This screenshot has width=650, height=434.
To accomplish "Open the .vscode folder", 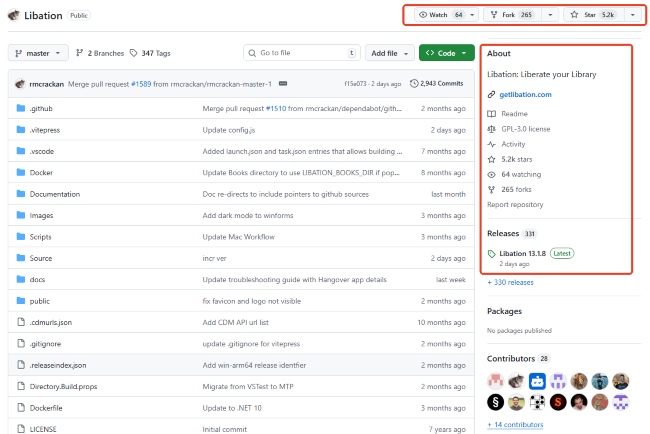I will click(x=42, y=151).
